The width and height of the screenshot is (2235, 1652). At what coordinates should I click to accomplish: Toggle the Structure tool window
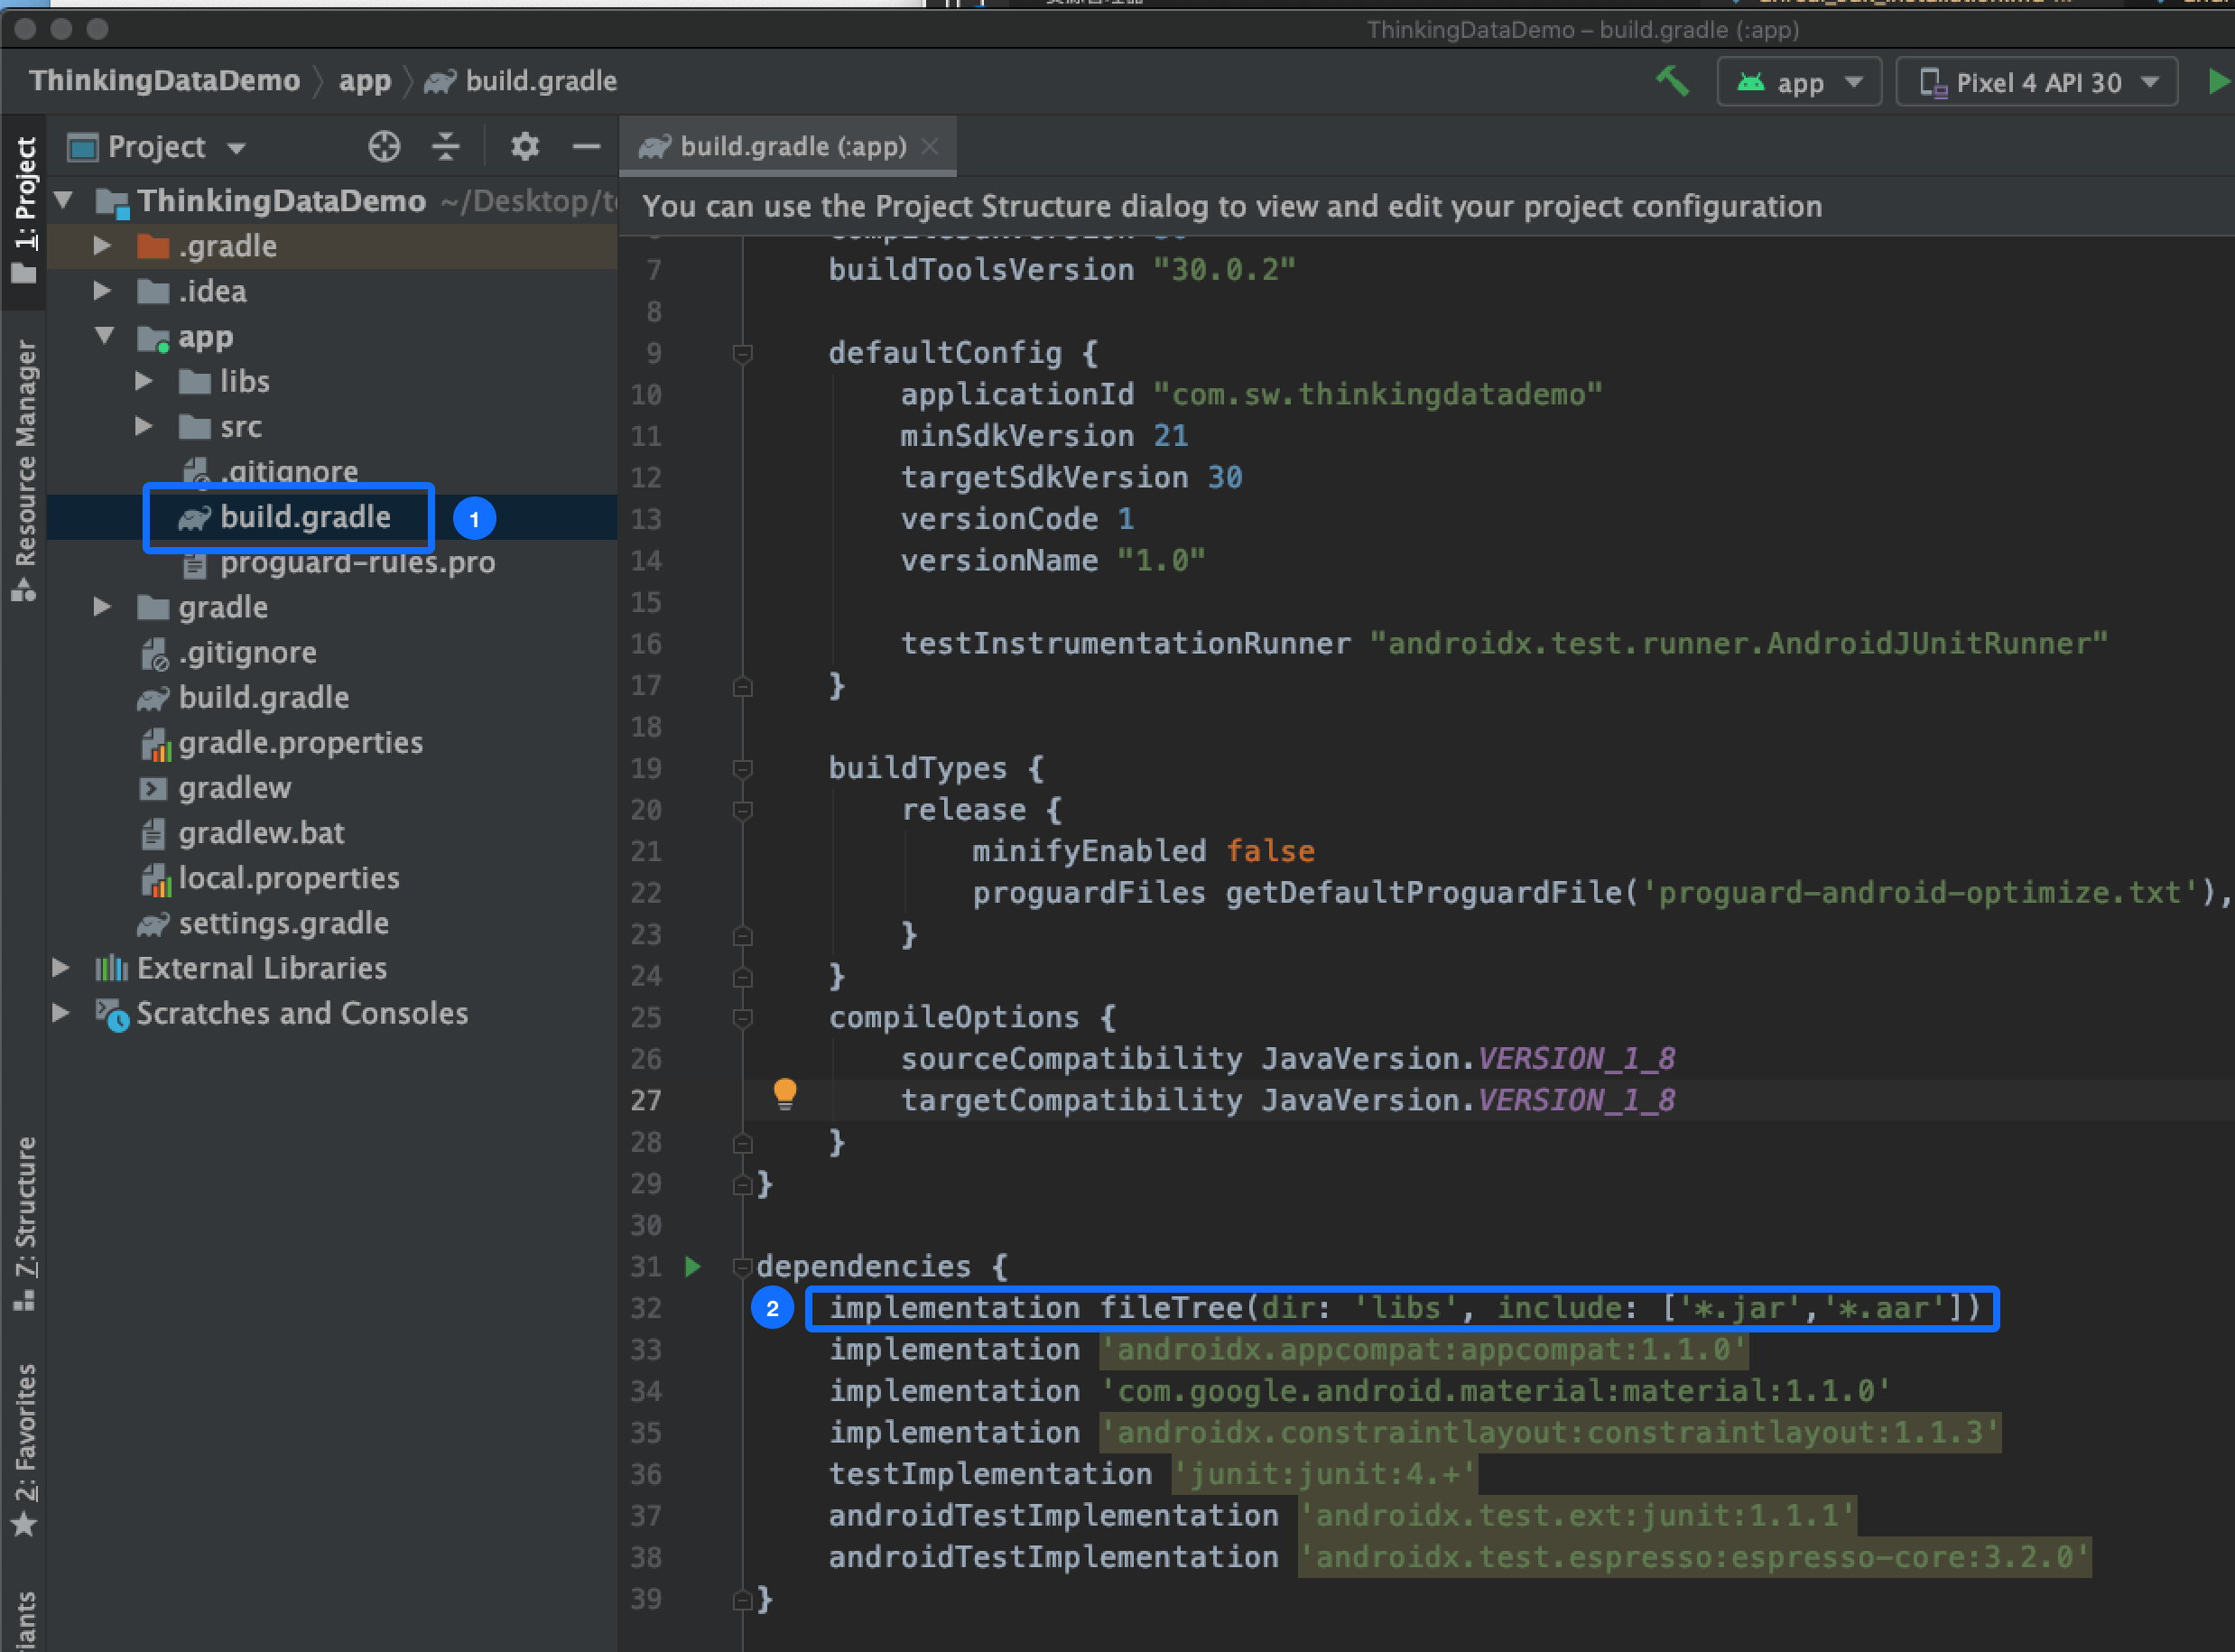(x=24, y=1221)
